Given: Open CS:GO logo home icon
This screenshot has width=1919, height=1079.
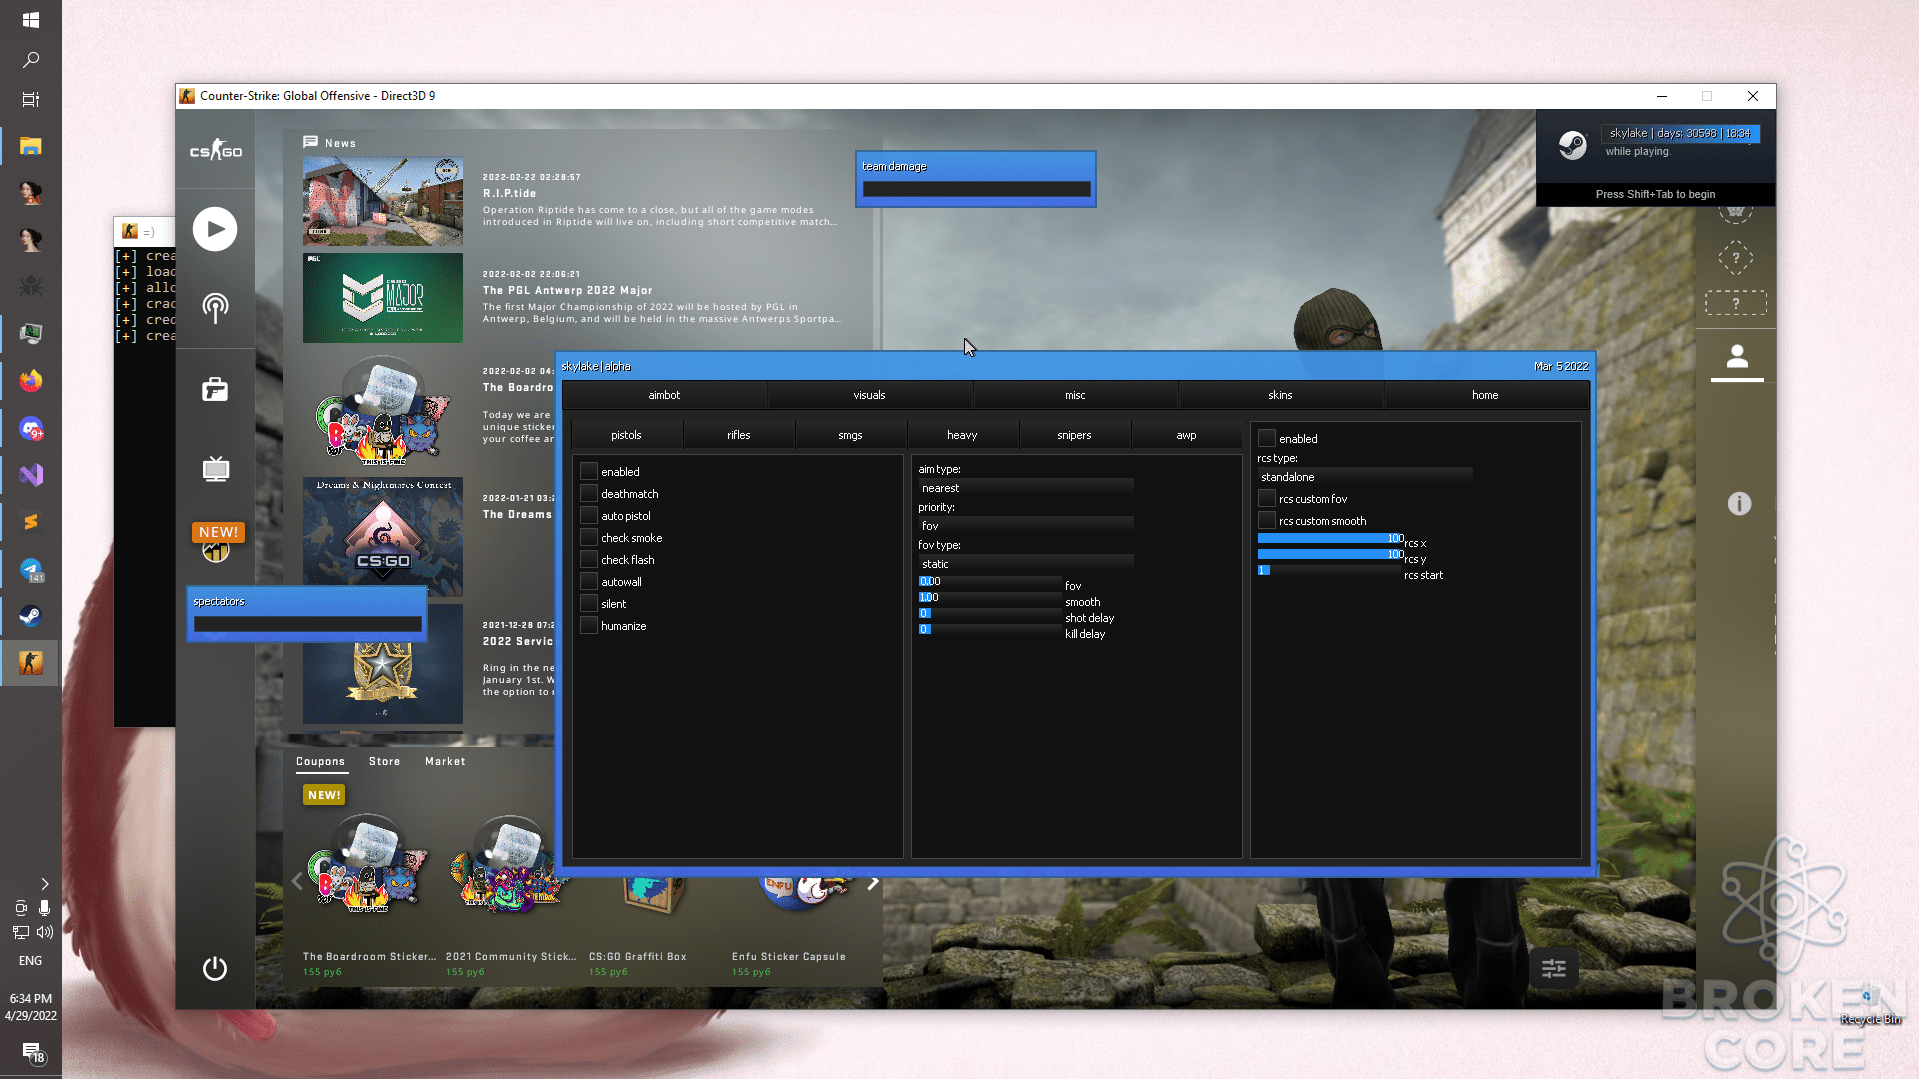Looking at the screenshot, I should pyautogui.click(x=216, y=151).
